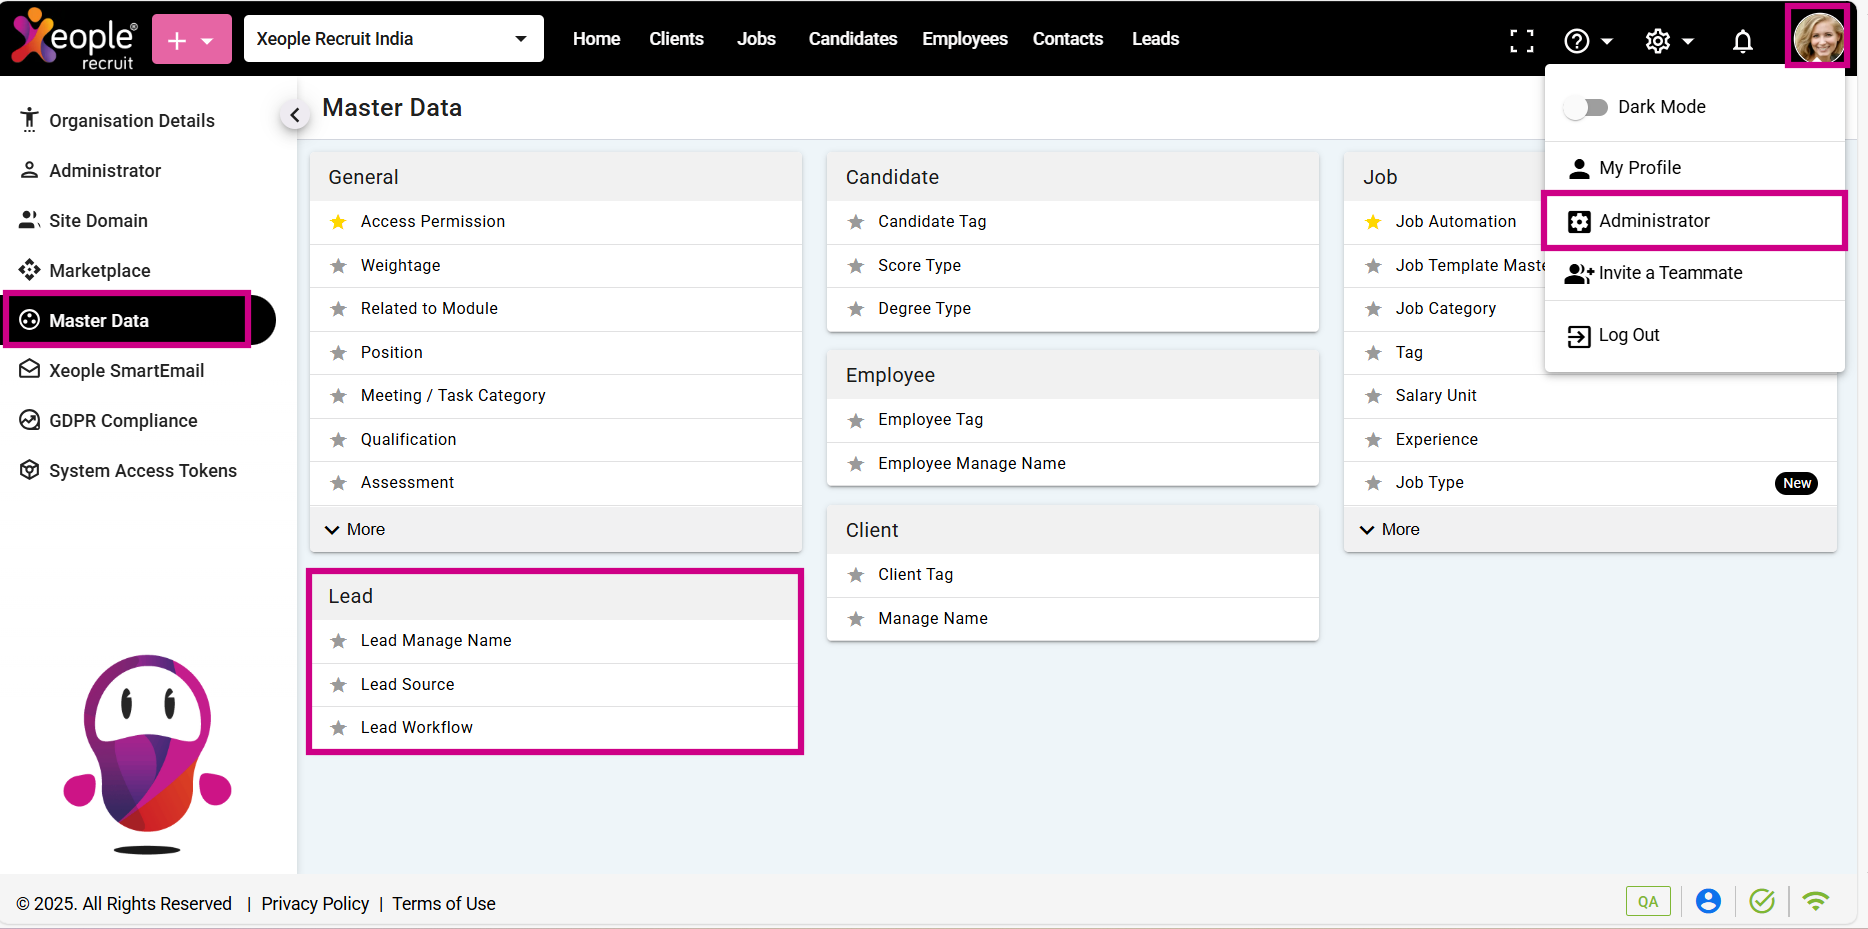Open the settings gear dropdown
Viewport: 1868px width, 929px height.
click(1668, 41)
